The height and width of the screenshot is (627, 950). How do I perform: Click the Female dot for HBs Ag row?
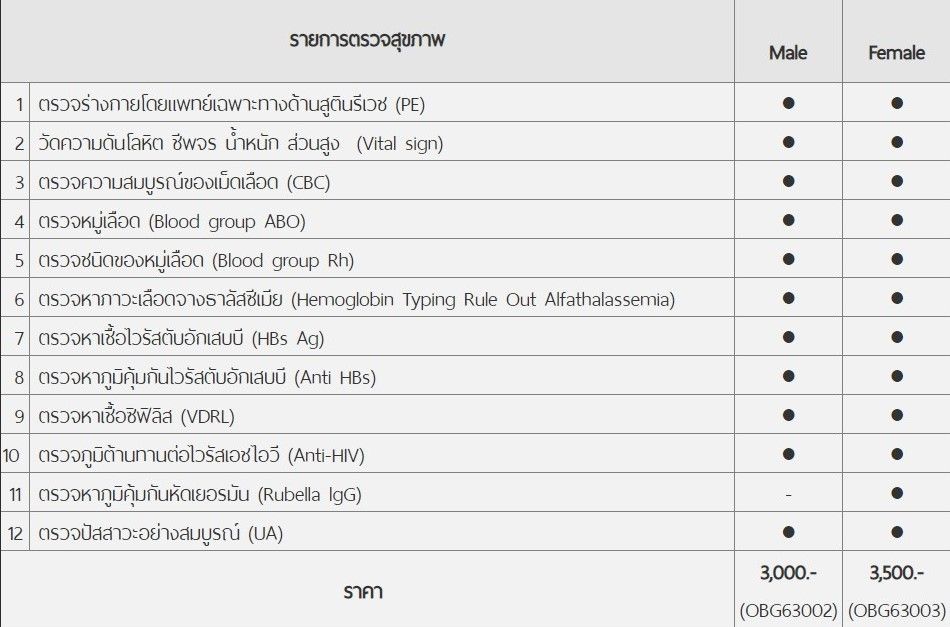(x=897, y=337)
